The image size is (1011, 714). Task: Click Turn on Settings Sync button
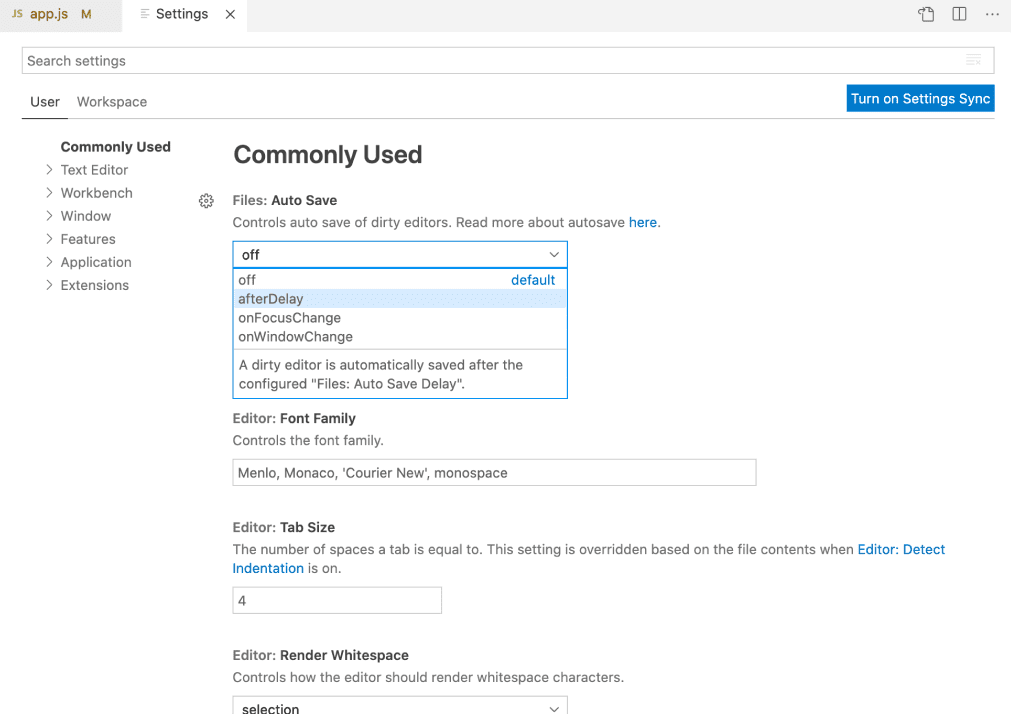click(x=920, y=98)
